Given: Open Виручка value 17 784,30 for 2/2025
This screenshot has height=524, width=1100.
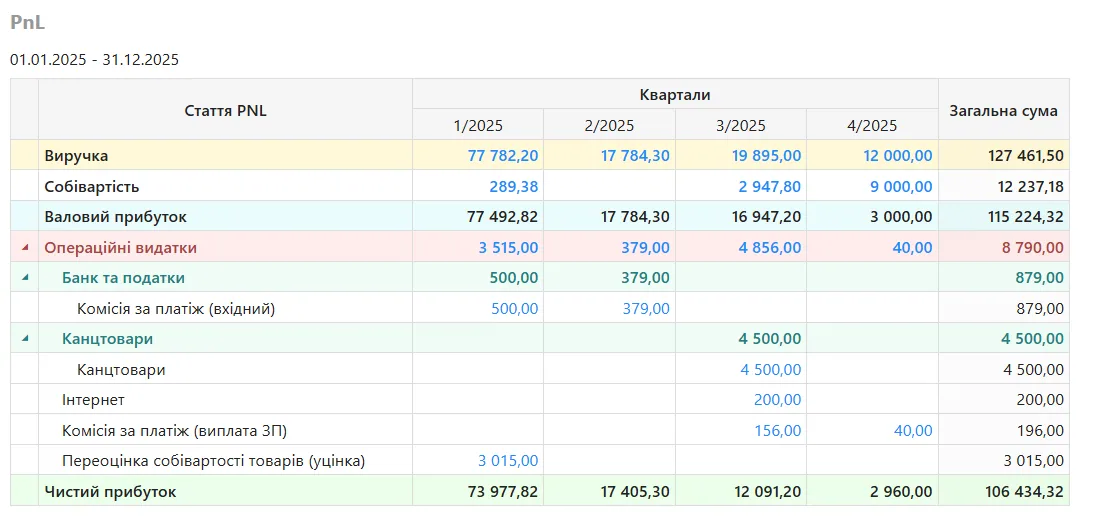Looking at the screenshot, I should [x=635, y=156].
